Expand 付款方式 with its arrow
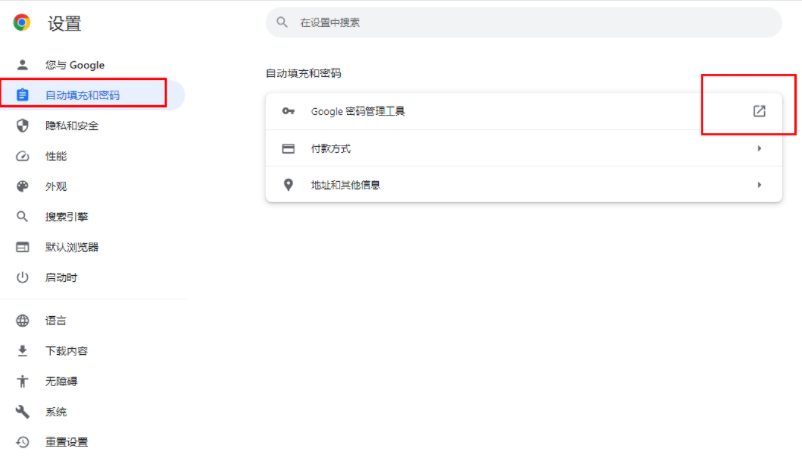The width and height of the screenshot is (802, 461). pos(760,148)
